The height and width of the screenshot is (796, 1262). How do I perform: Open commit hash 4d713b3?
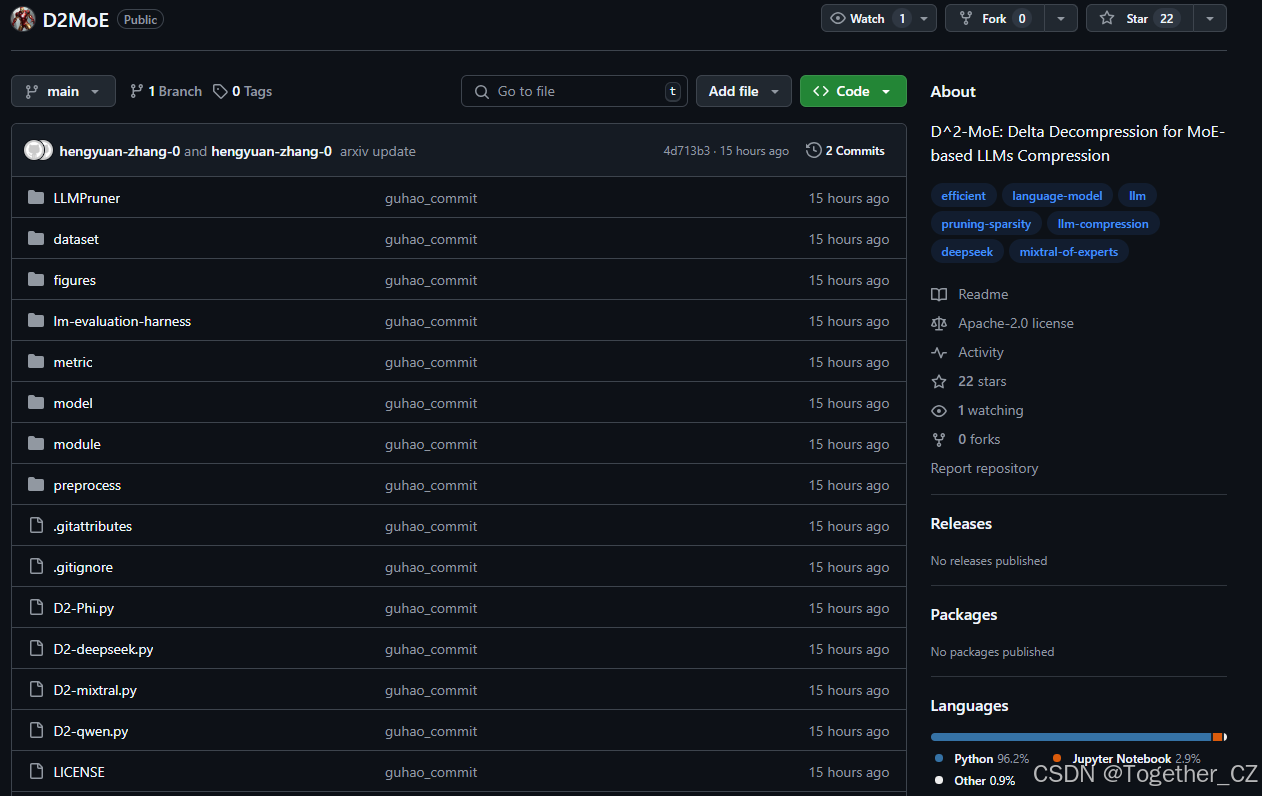[686, 151]
